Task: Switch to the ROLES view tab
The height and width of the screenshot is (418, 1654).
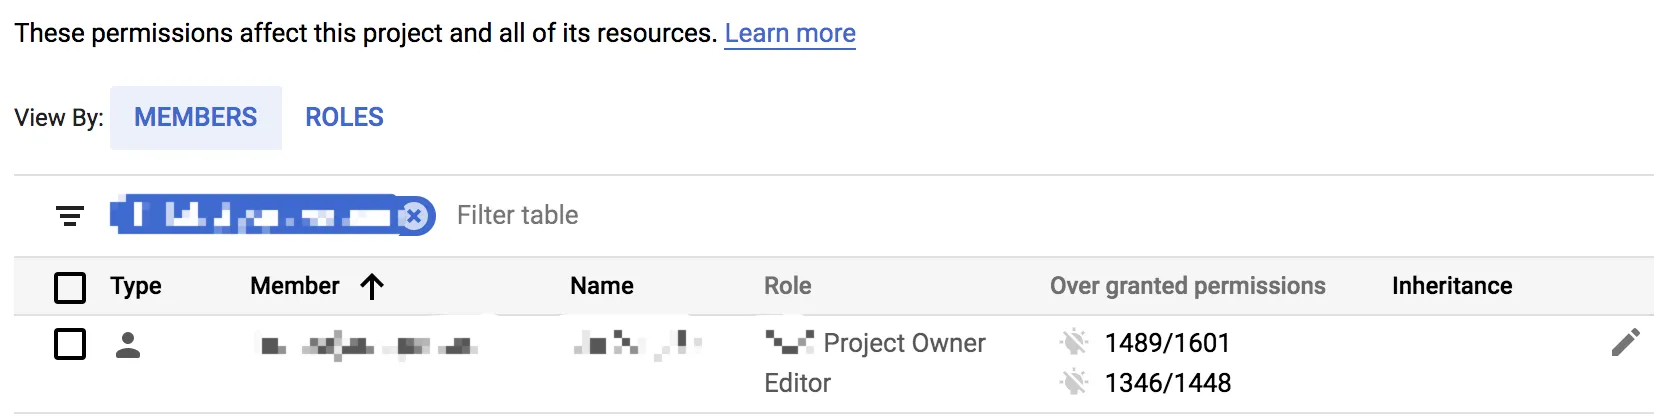Action: click(x=344, y=118)
